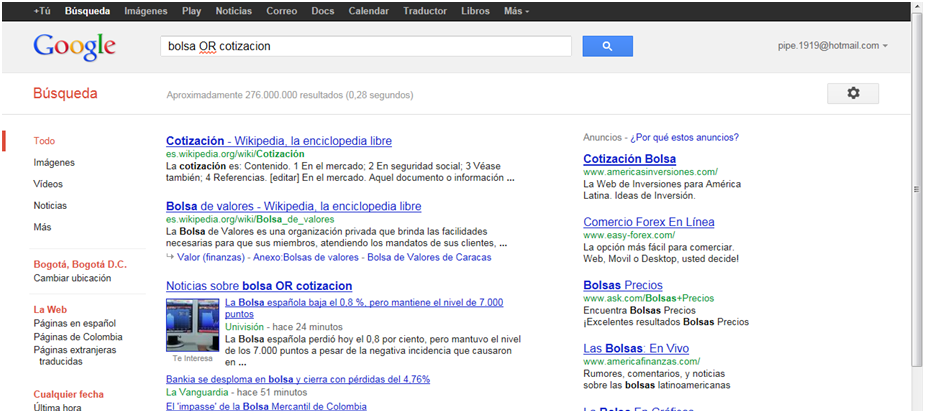This screenshot has height=413, width=925.
Task: Select Búsqueda in the top navigation bar
Action: tap(87, 11)
